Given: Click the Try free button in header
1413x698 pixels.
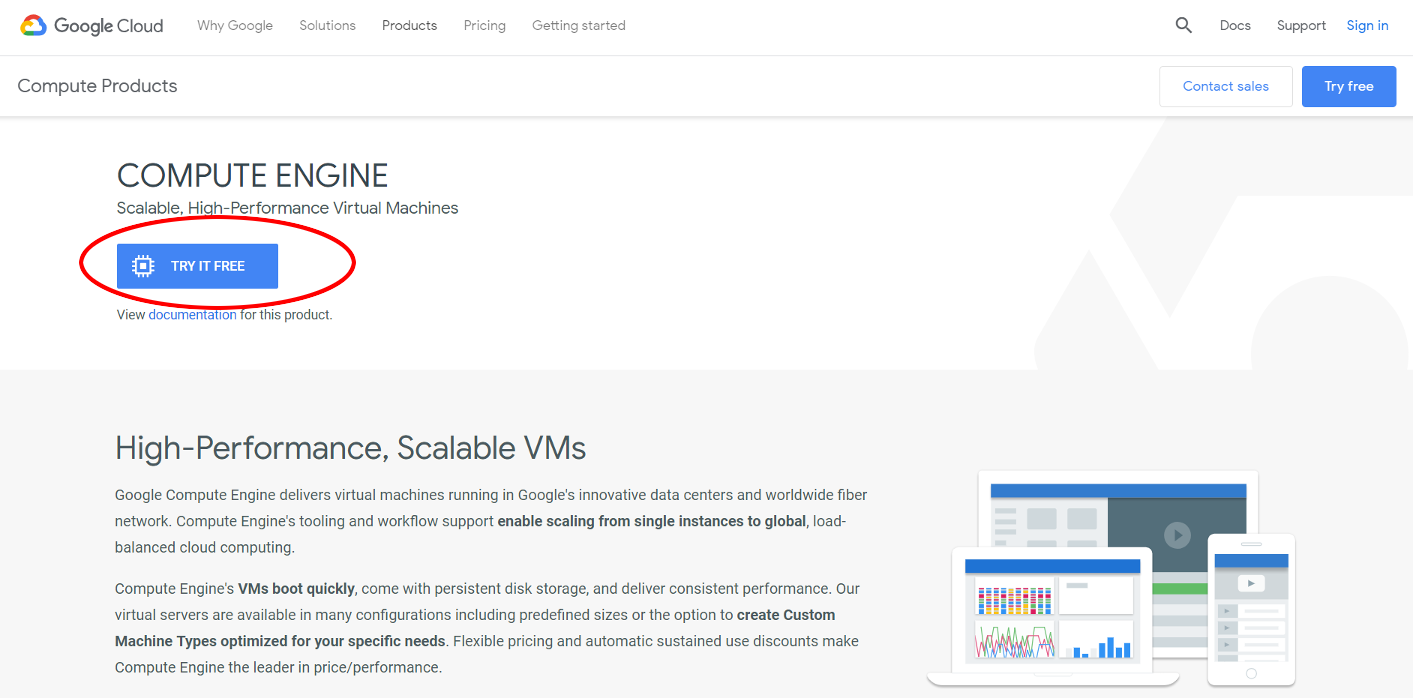Looking at the screenshot, I should pos(1349,86).
